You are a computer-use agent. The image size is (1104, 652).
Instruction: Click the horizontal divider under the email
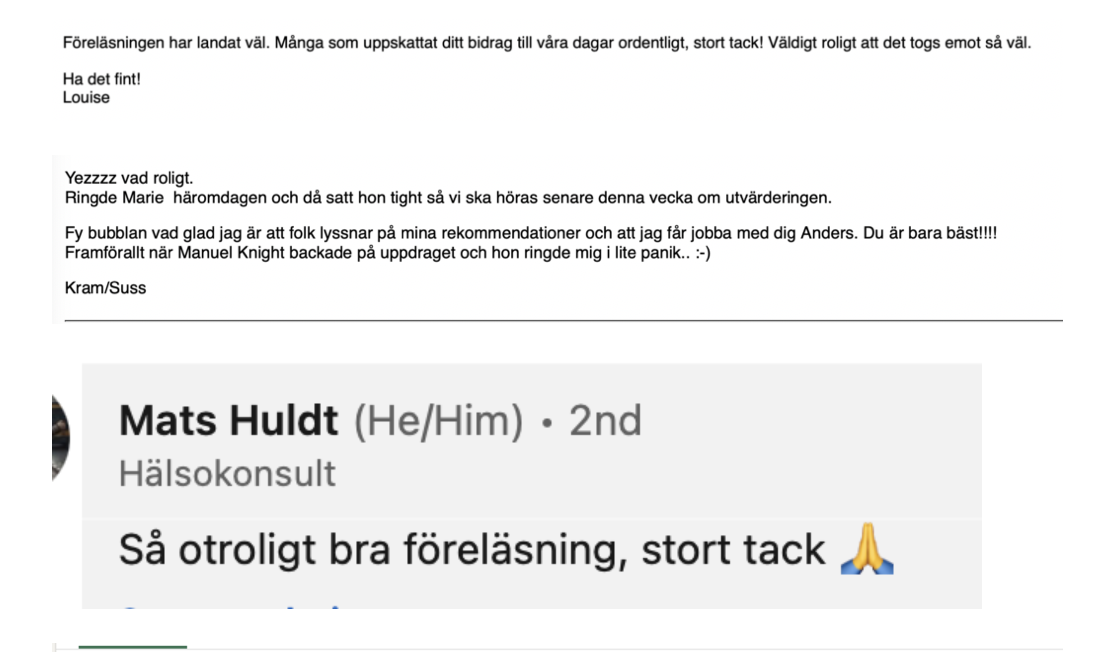click(x=563, y=320)
